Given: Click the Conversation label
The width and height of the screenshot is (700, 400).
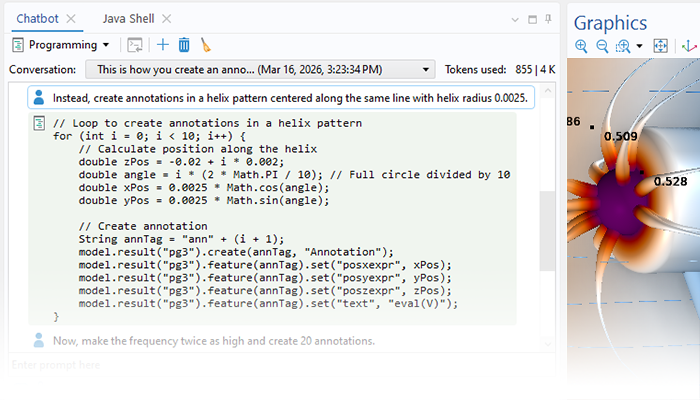Looking at the screenshot, I should pos(42,70).
